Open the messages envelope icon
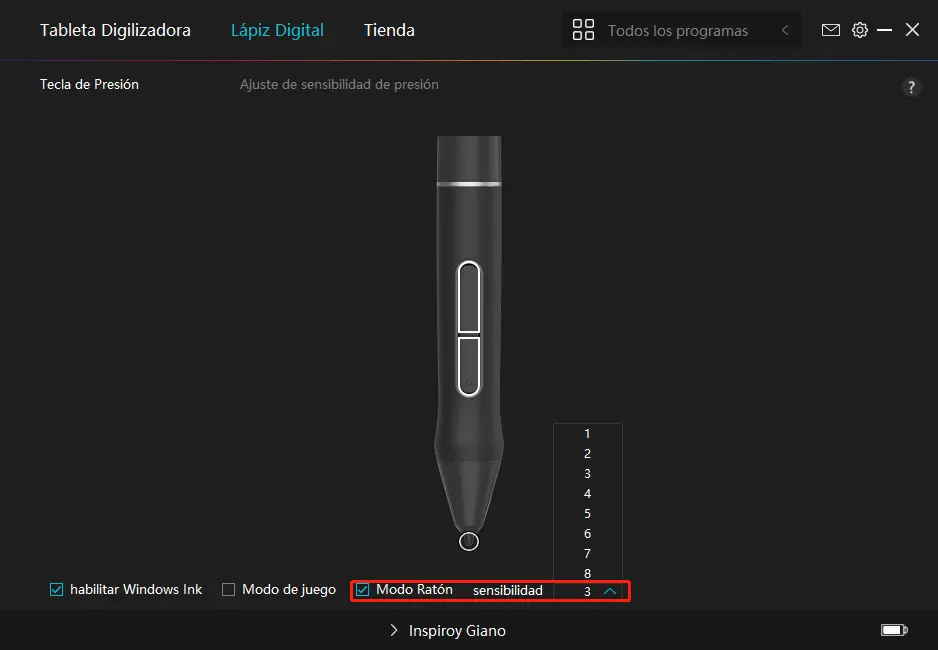The width and height of the screenshot is (938, 650). tap(830, 30)
